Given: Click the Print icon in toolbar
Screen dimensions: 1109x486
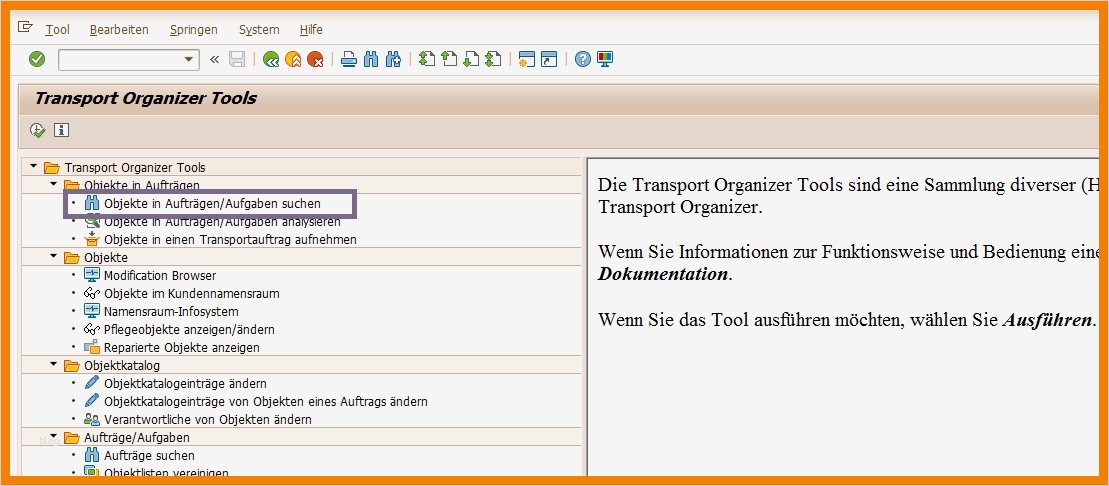Looking at the screenshot, I should point(348,59).
